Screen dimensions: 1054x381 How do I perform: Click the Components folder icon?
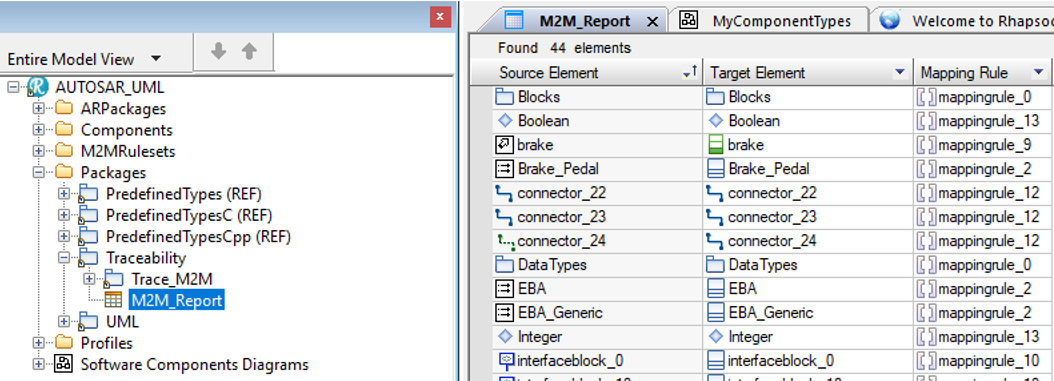(x=64, y=130)
